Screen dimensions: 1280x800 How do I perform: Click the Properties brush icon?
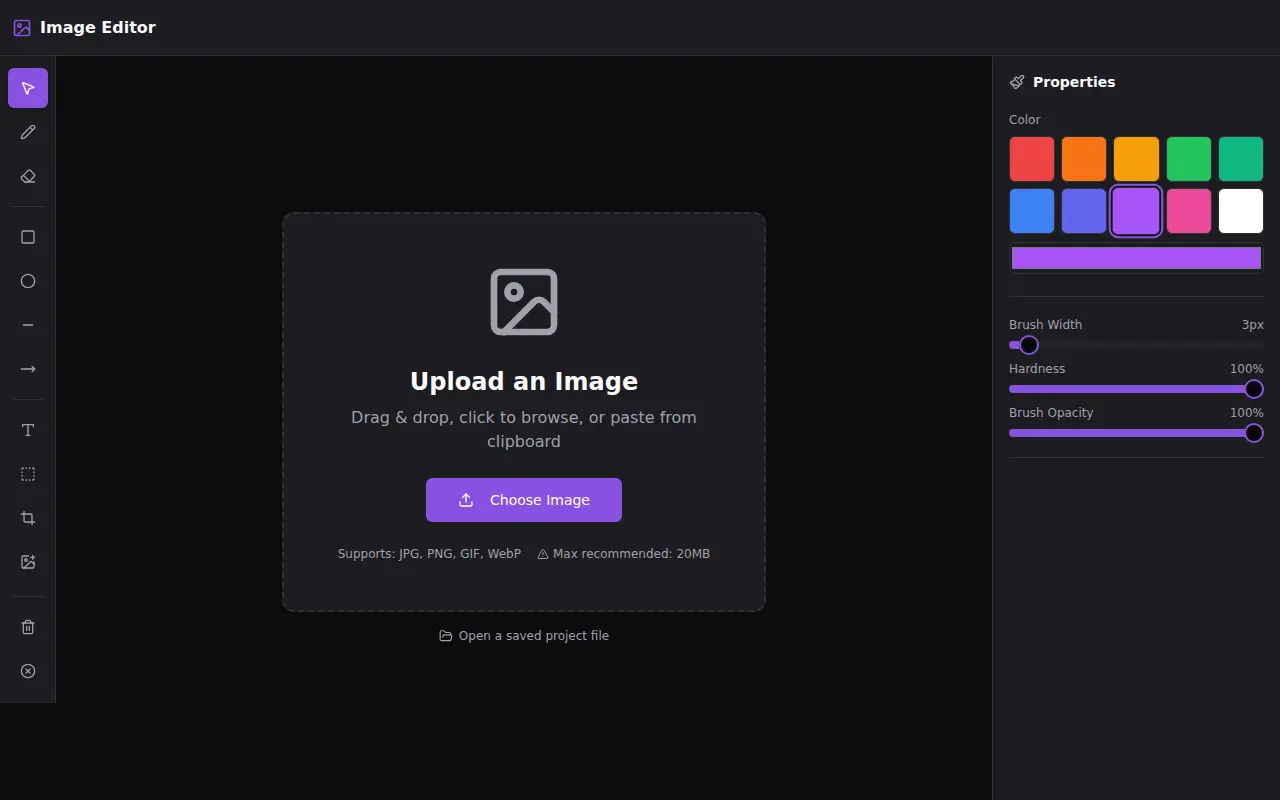click(x=1017, y=82)
